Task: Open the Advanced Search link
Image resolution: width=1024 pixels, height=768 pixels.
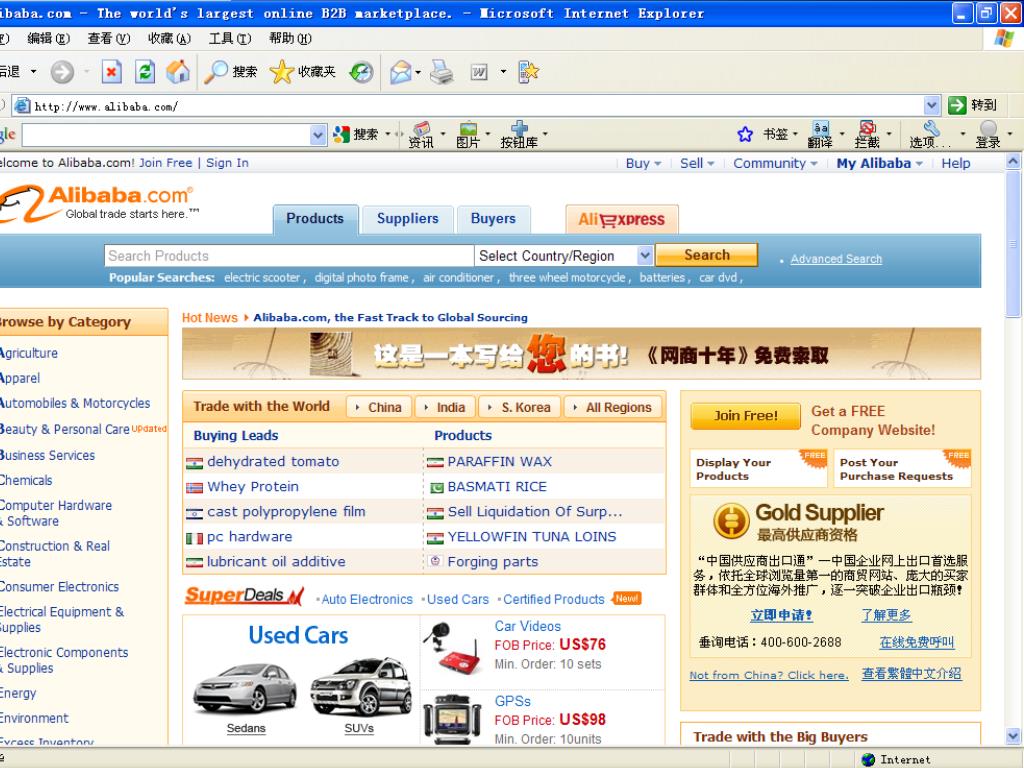Action: click(x=836, y=259)
